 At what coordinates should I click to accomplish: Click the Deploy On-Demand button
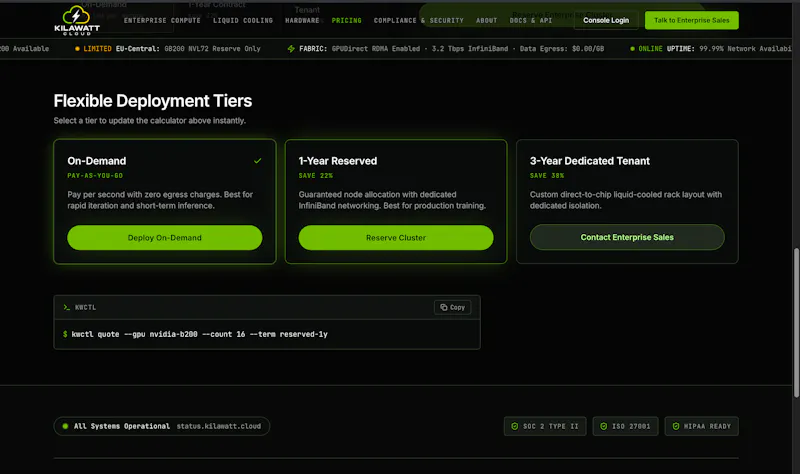click(165, 238)
